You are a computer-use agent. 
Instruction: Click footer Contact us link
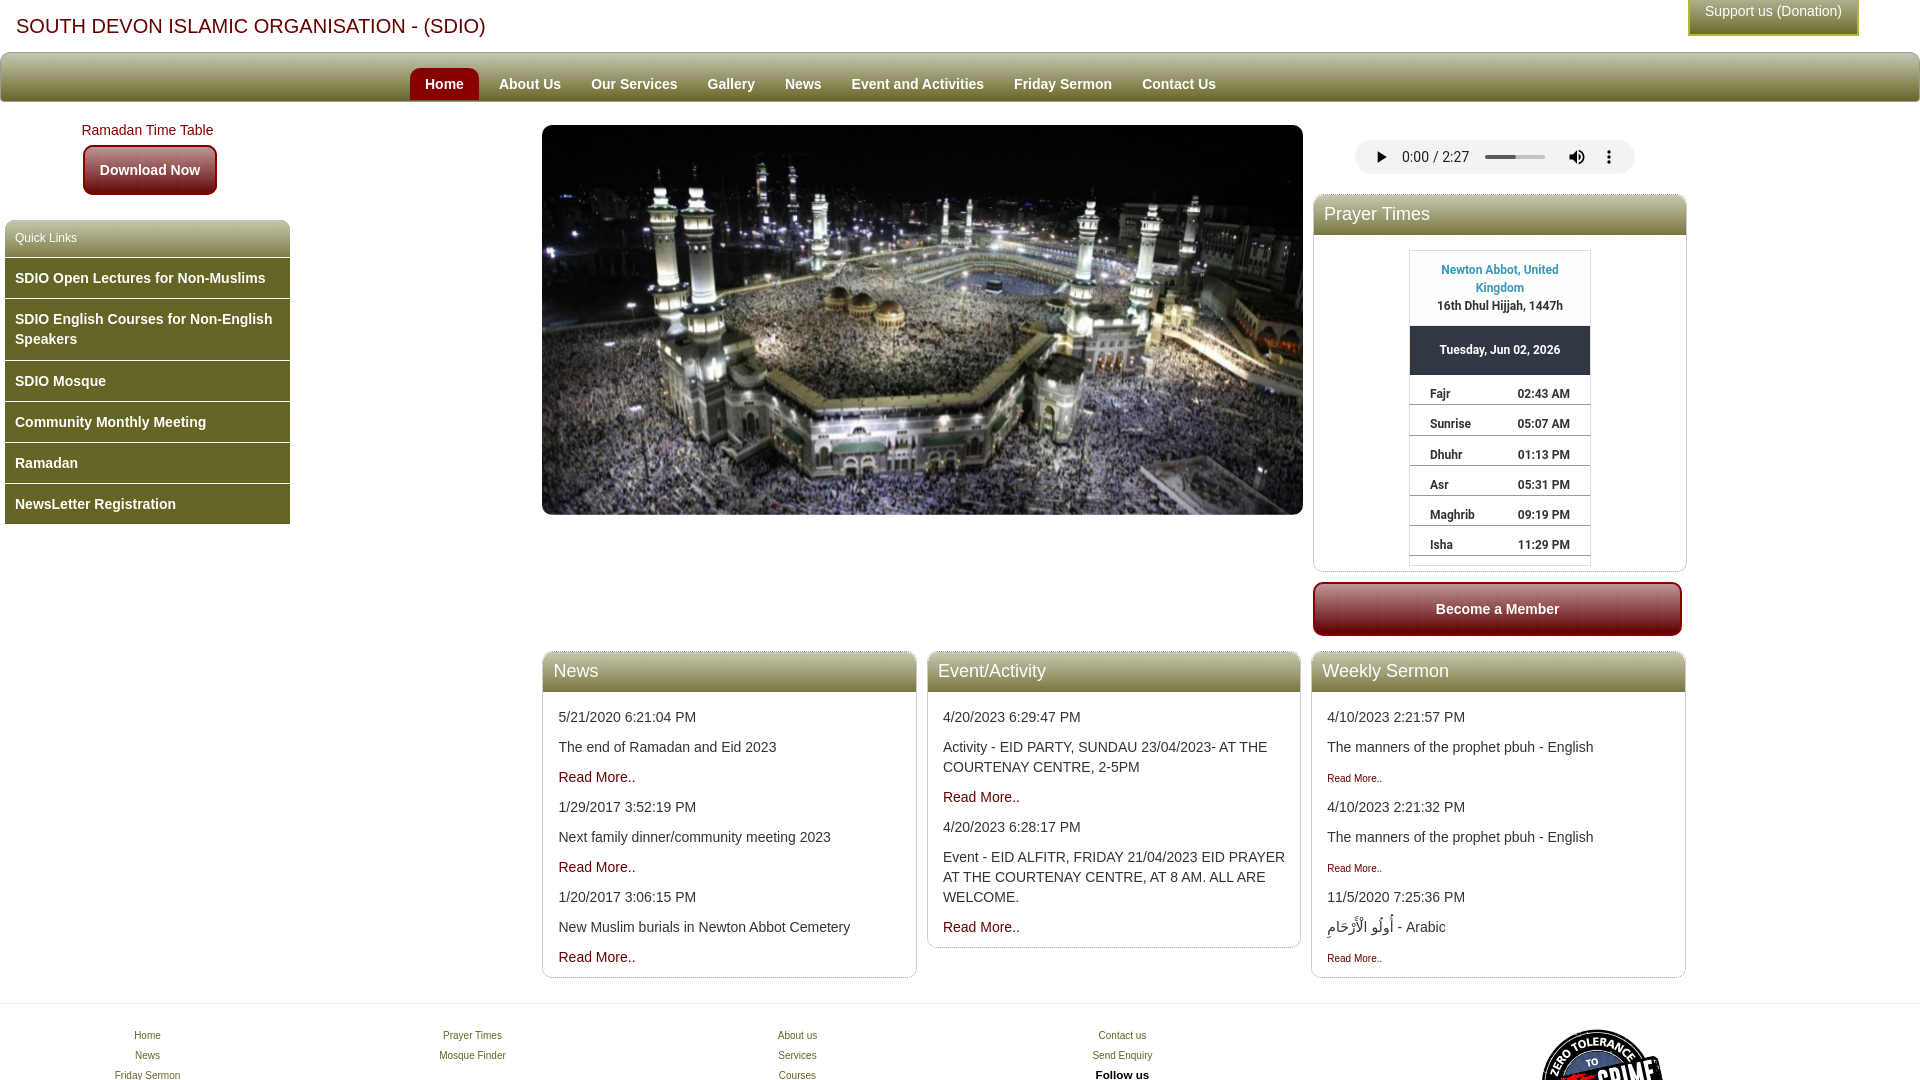click(1122, 1036)
